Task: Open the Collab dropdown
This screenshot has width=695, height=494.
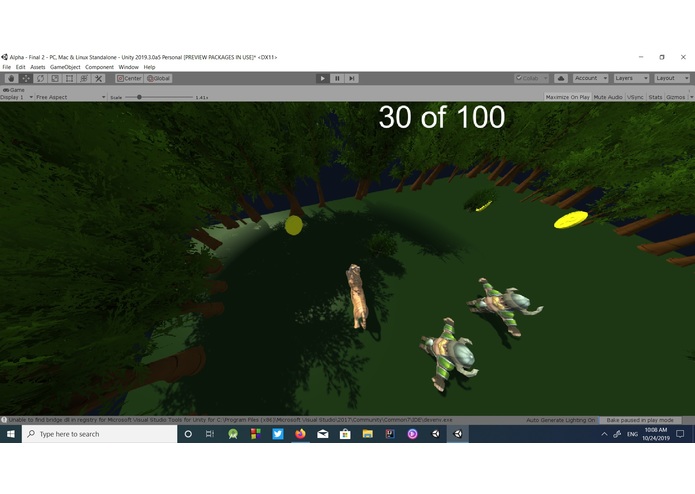Action: (x=531, y=78)
